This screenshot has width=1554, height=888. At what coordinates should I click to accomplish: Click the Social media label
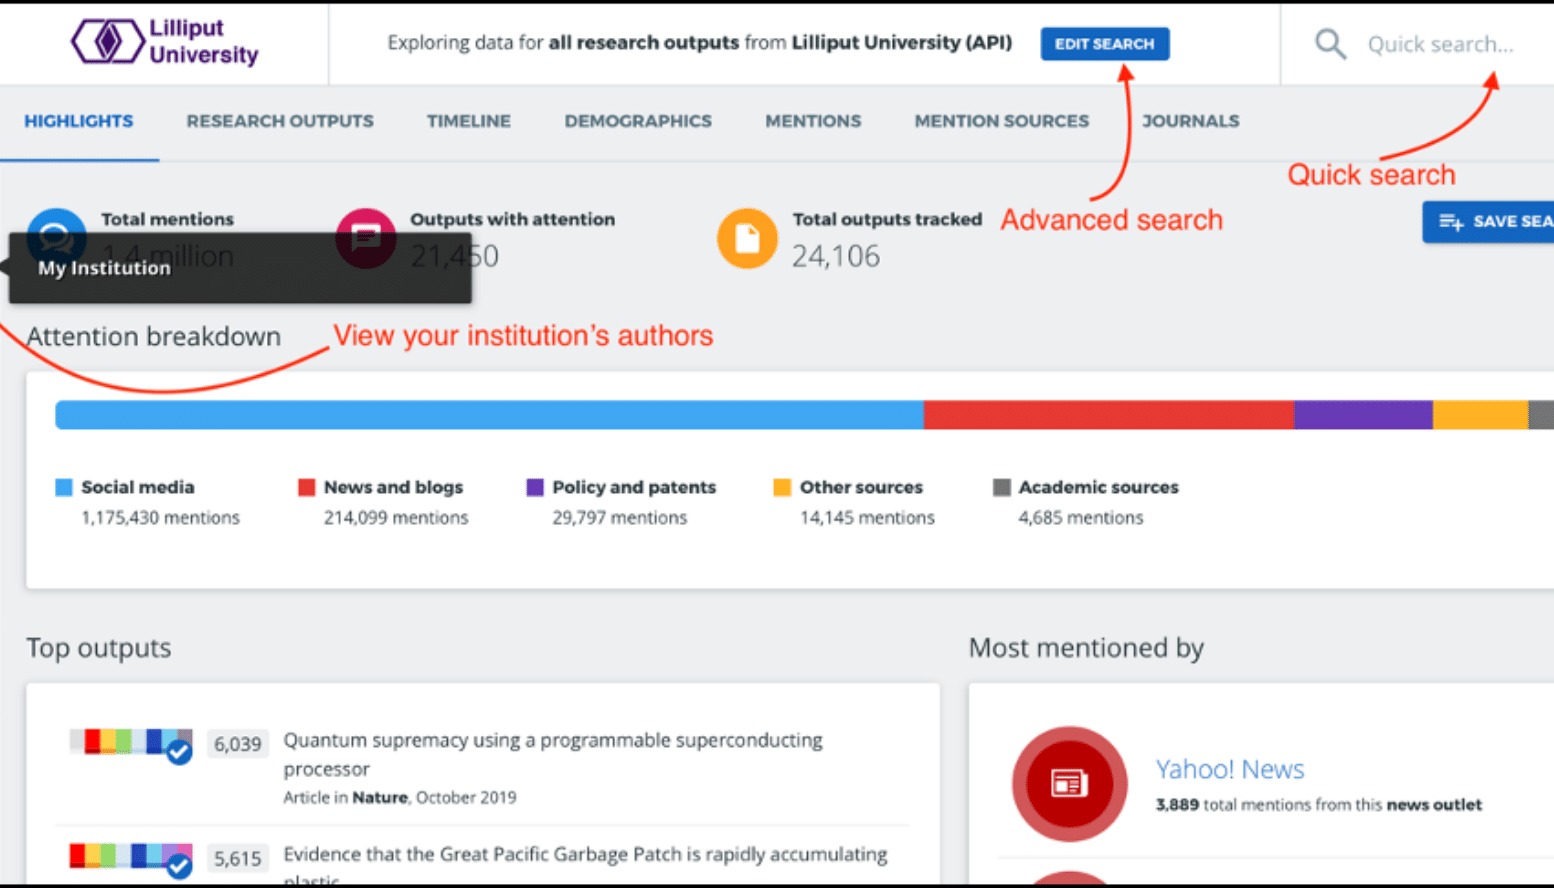pos(138,487)
